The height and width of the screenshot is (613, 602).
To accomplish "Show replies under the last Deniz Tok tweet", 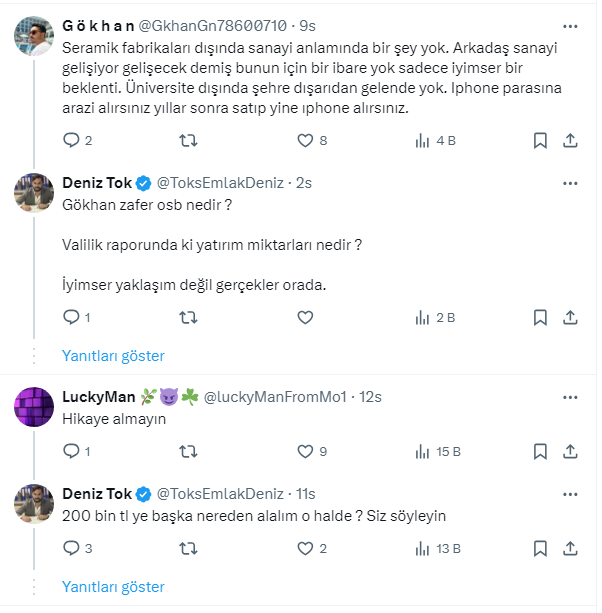I will pos(113,587).
